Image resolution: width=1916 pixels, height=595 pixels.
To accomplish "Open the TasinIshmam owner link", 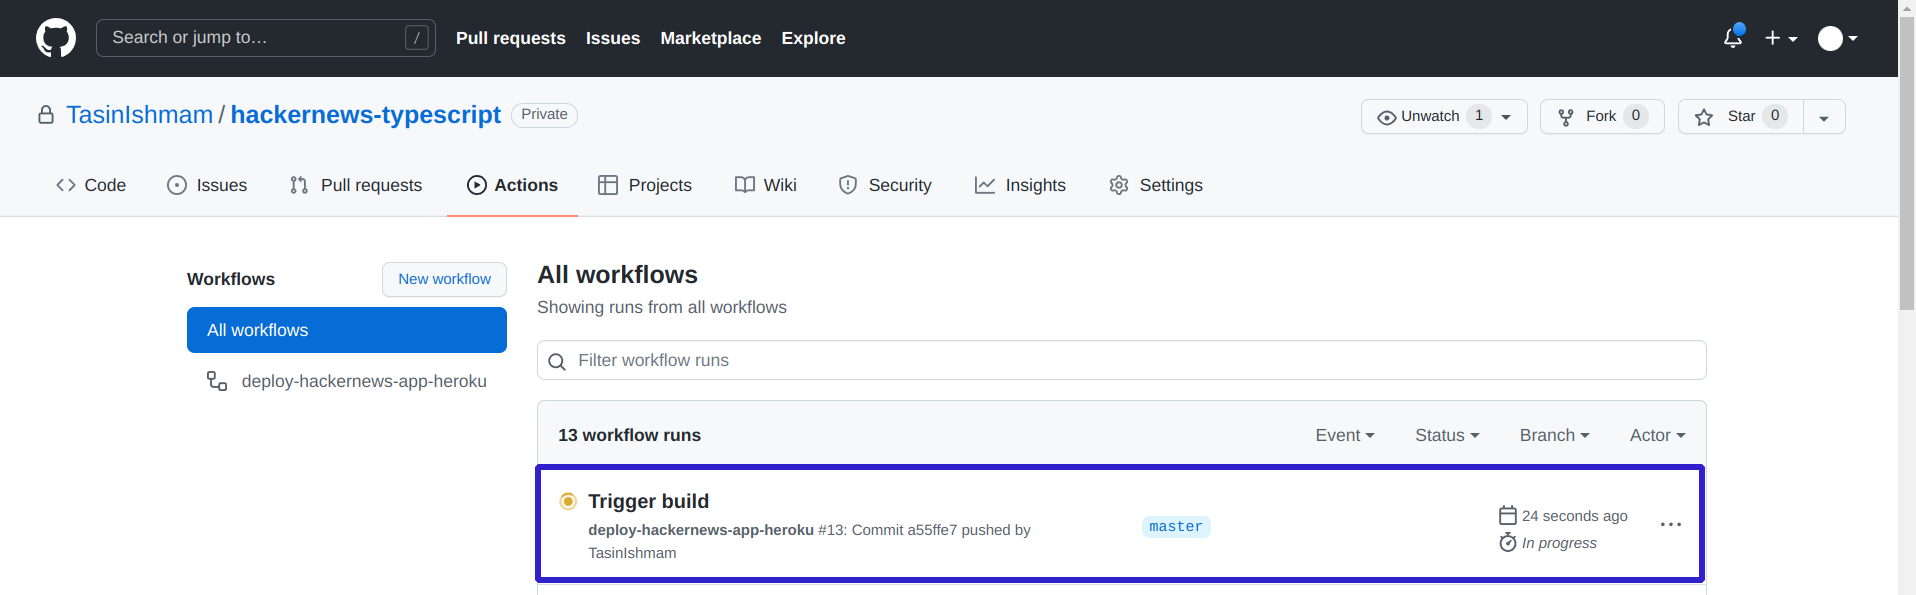I will 140,115.
